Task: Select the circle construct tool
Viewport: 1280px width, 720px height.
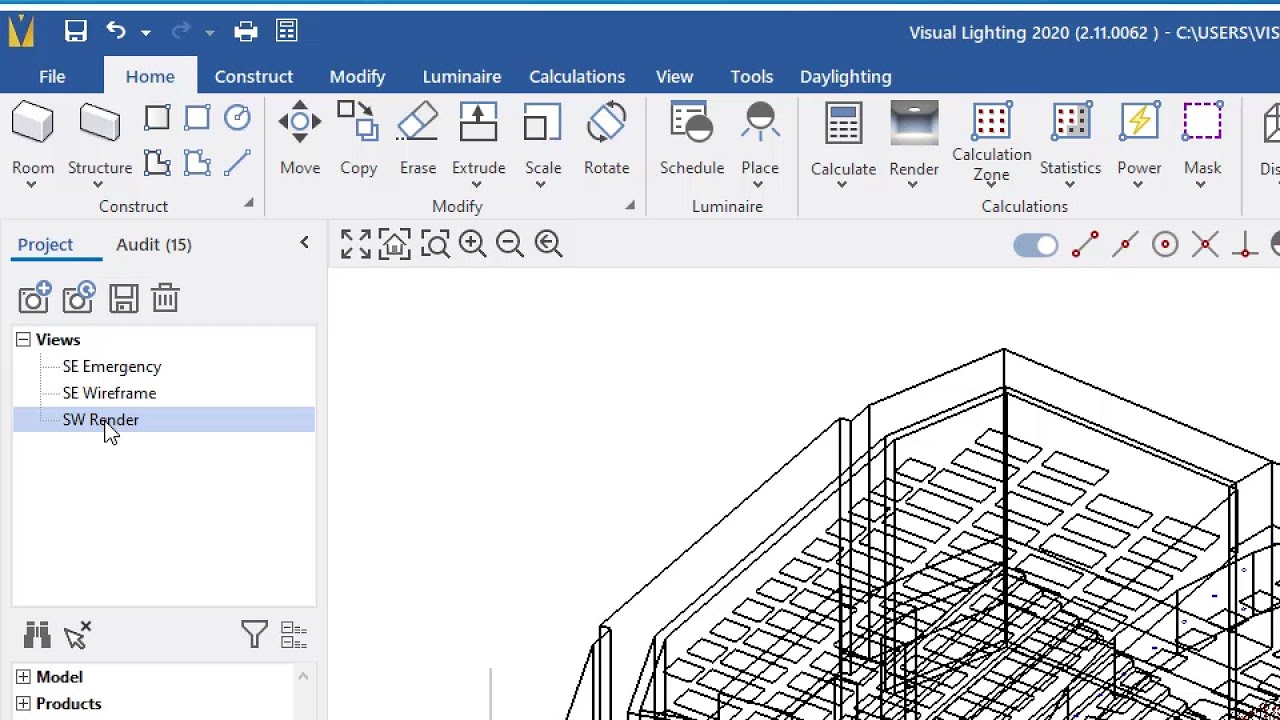Action: coord(237,119)
